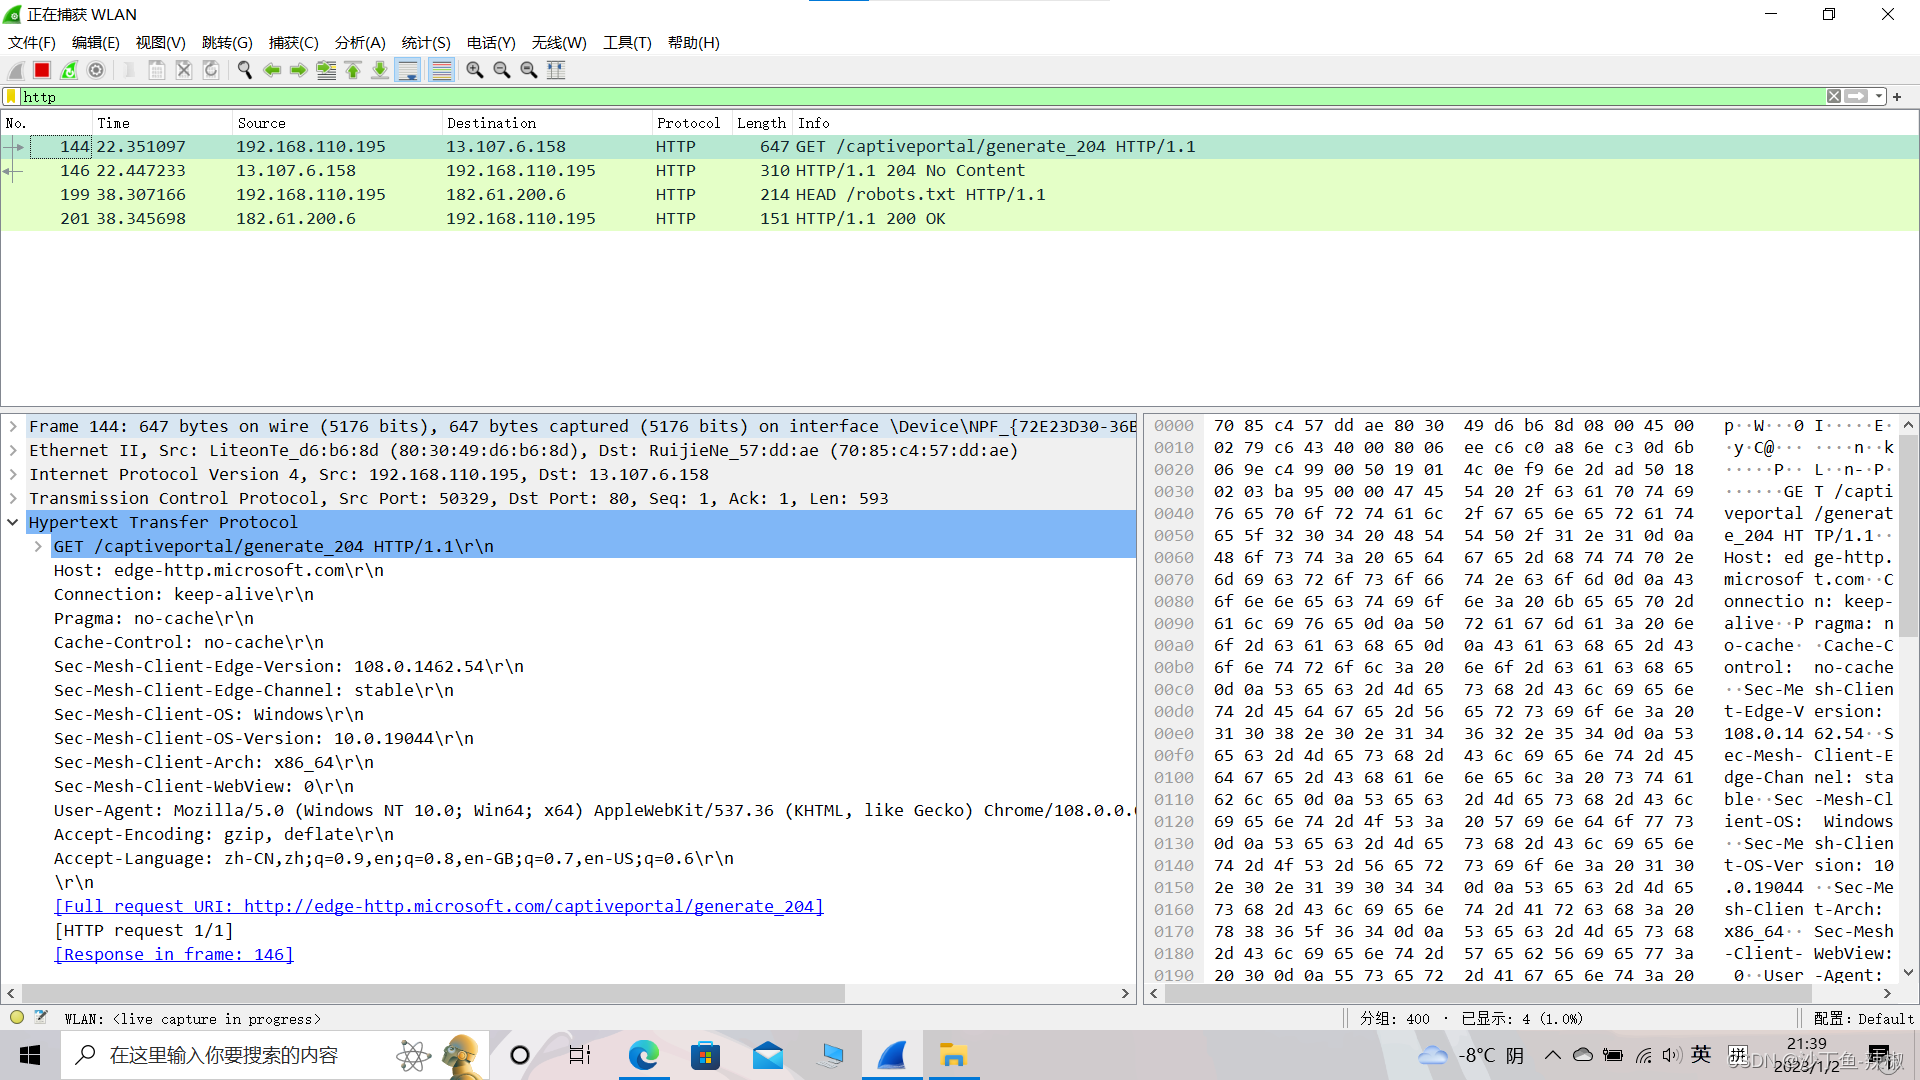Open expert information status bar icon
This screenshot has height=1080, width=1920.
point(17,1019)
